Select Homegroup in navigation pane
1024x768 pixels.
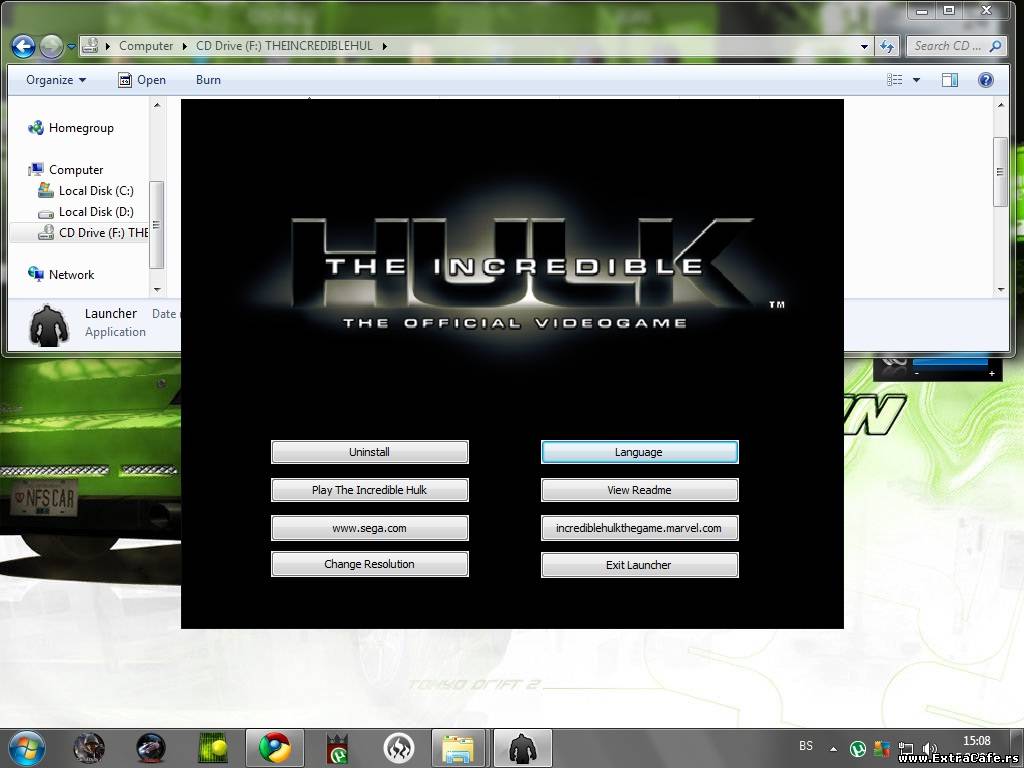[71, 128]
